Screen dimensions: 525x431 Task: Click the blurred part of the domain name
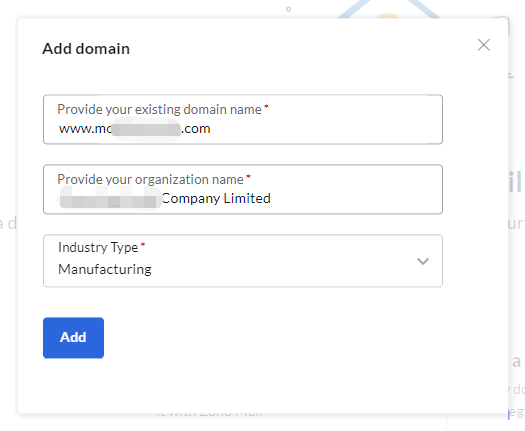[146, 129]
